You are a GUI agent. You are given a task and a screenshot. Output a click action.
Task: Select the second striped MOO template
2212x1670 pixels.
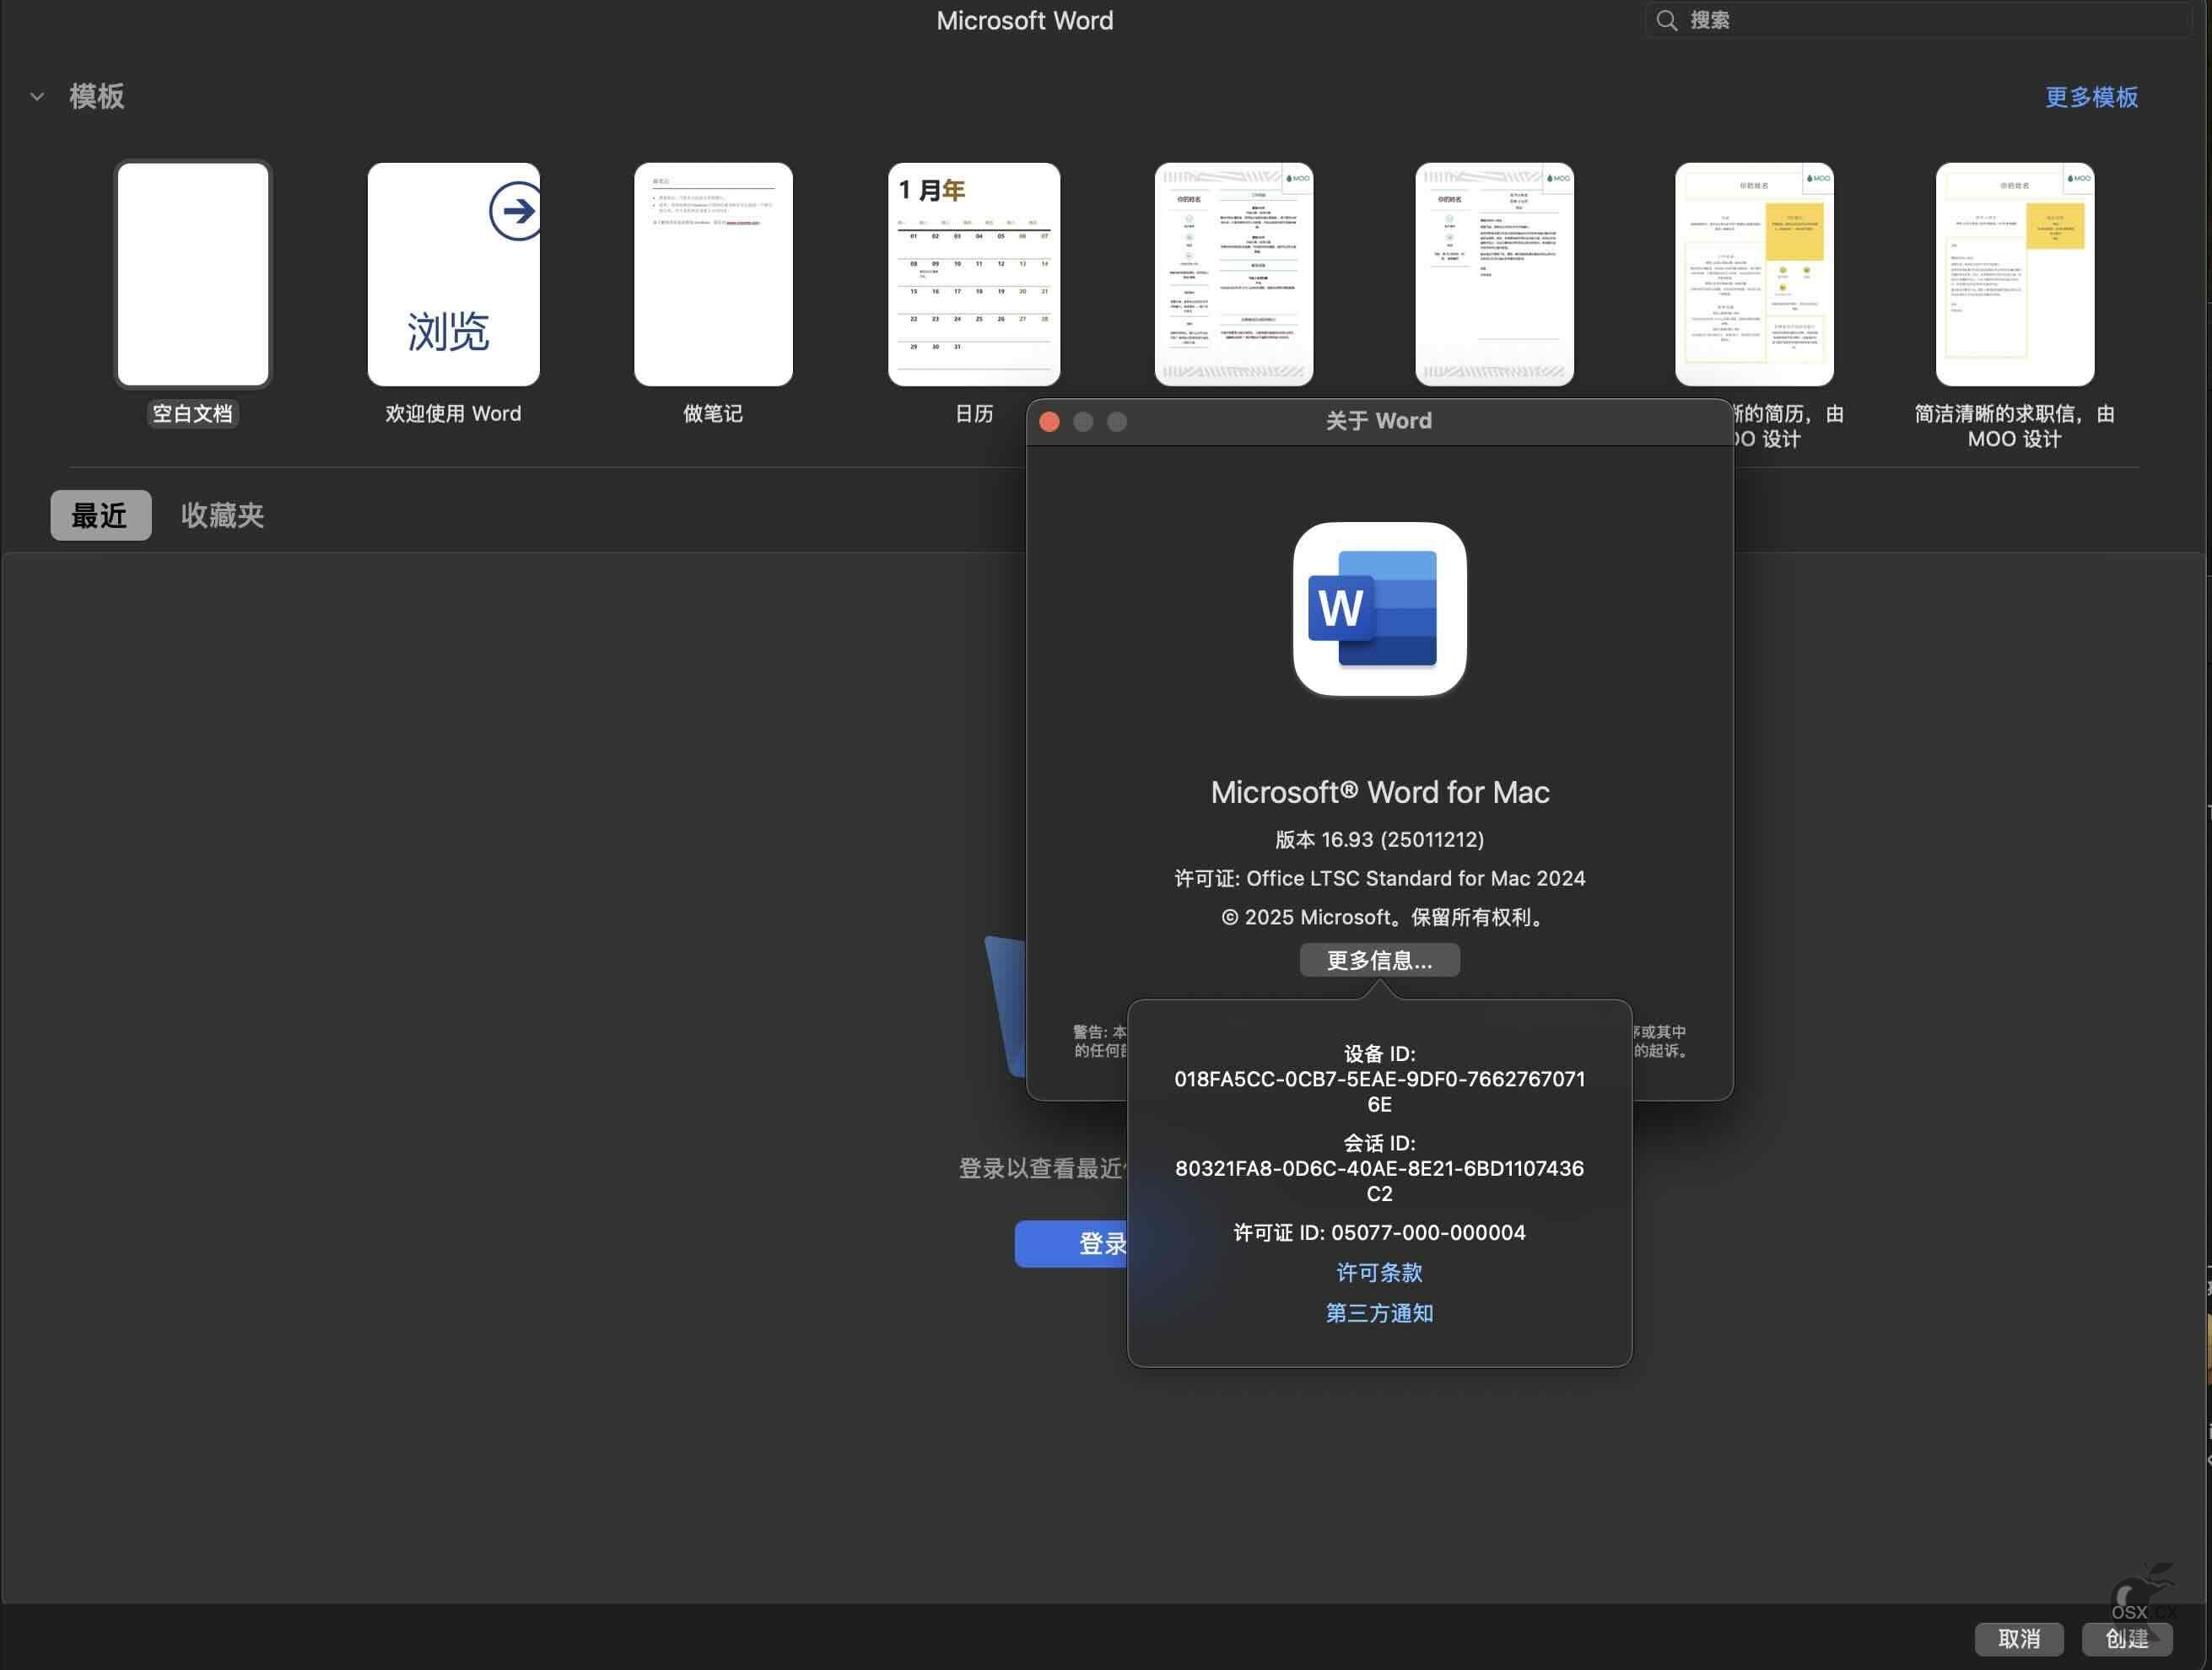tap(1494, 274)
